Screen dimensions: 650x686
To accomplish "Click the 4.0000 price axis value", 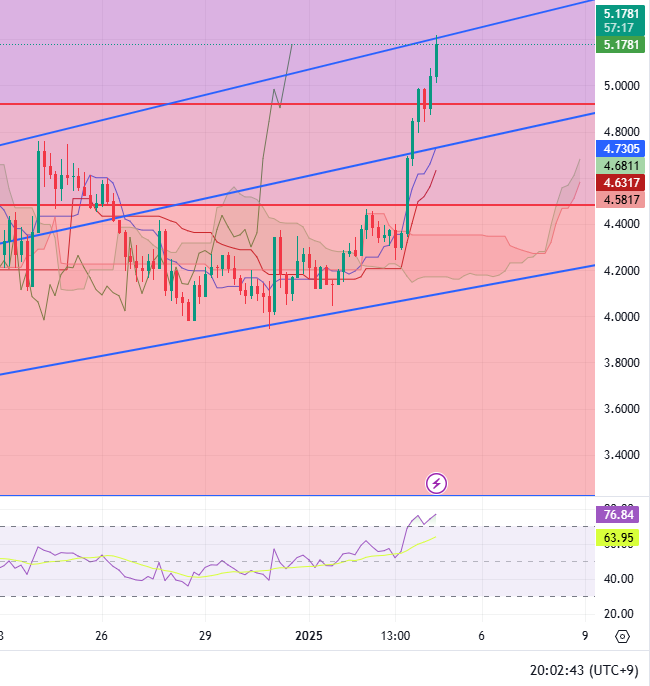I will 622,316.
